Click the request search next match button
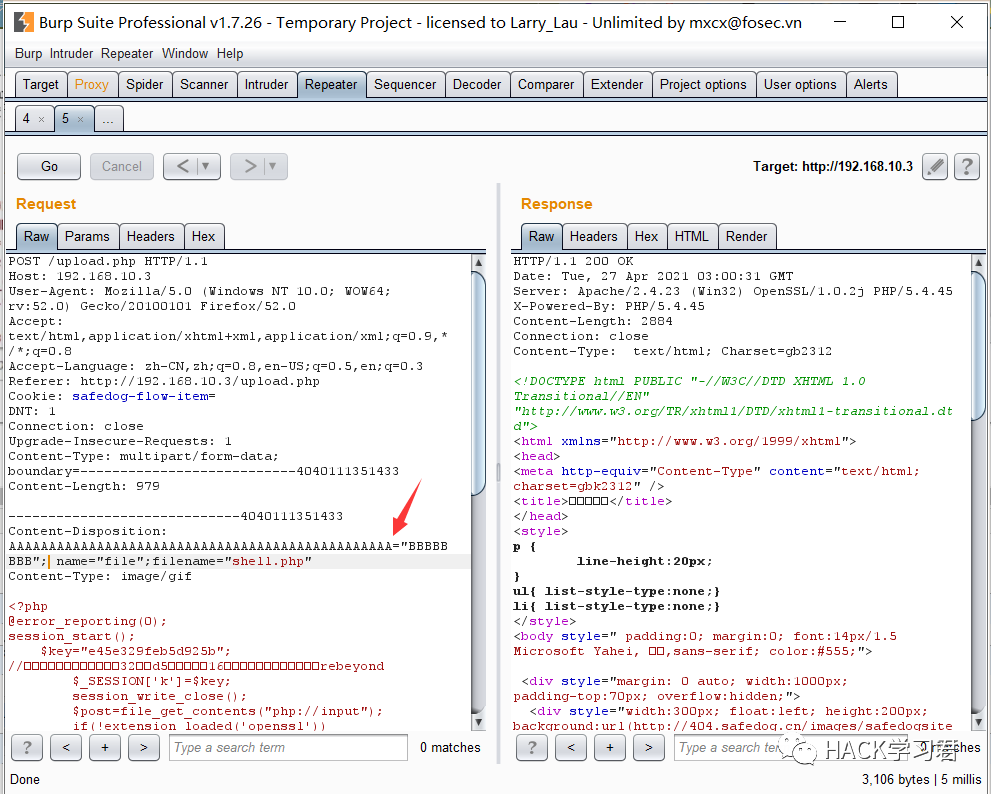991x794 pixels. (x=143, y=748)
